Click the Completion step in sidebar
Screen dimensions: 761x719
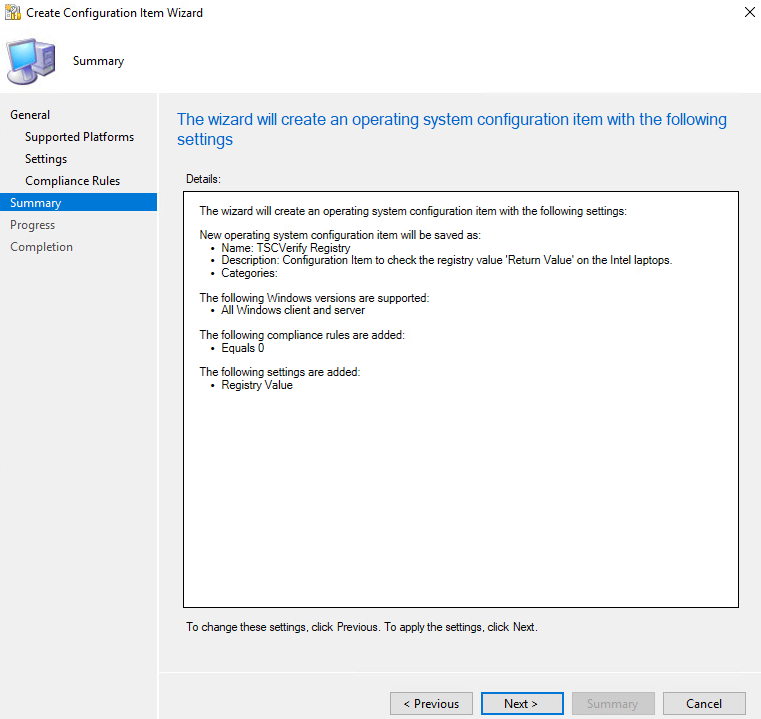(x=41, y=247)
